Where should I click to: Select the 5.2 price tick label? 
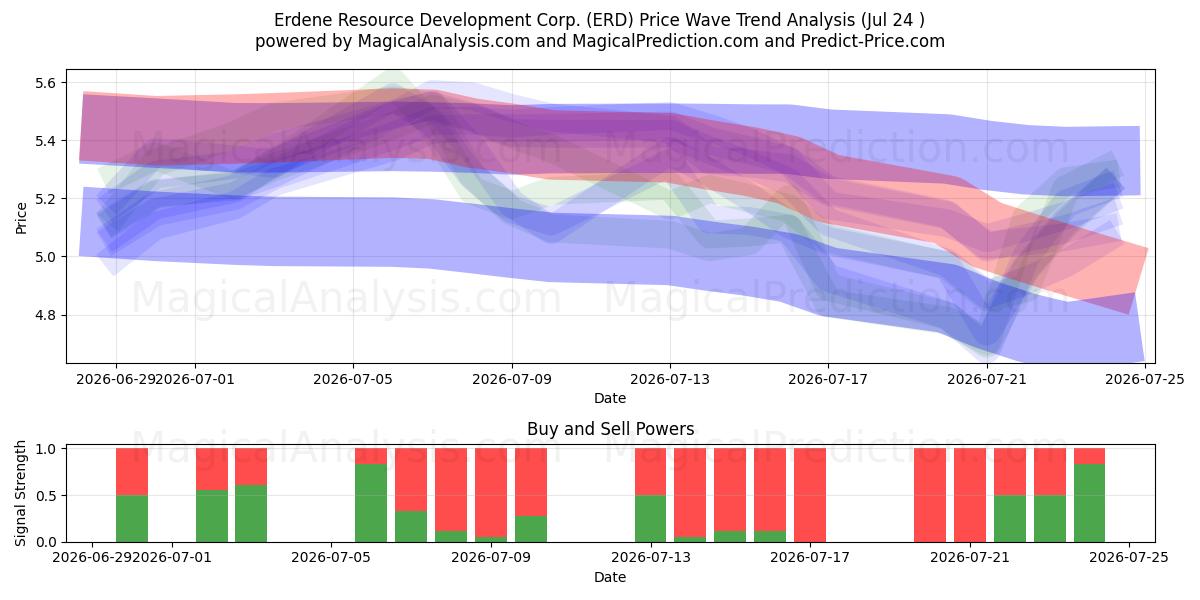coord(48,199)
